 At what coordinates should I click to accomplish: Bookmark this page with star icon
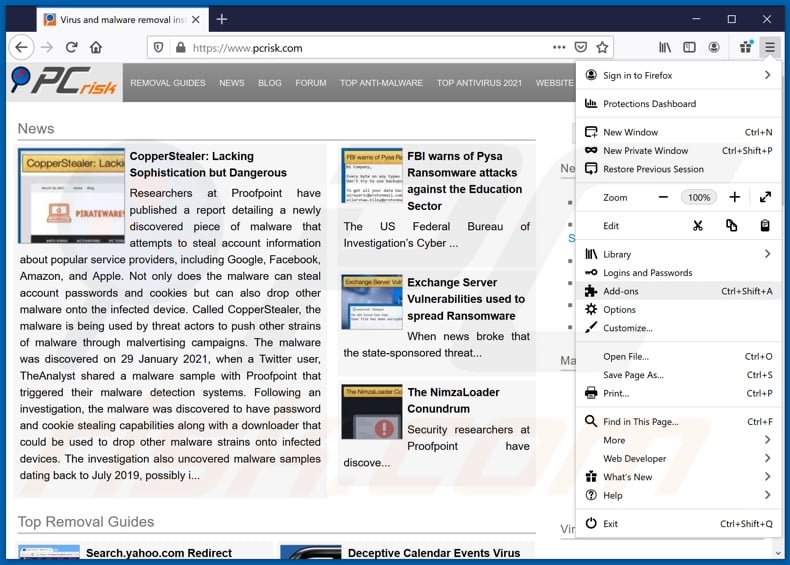pos(602,47)
